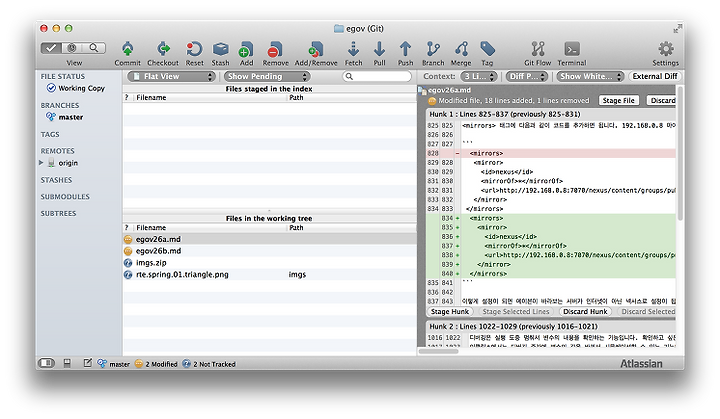Click Filename header in staged files
Screen dimensions: 720x419
pyautogui.click(x=152, y=97)
